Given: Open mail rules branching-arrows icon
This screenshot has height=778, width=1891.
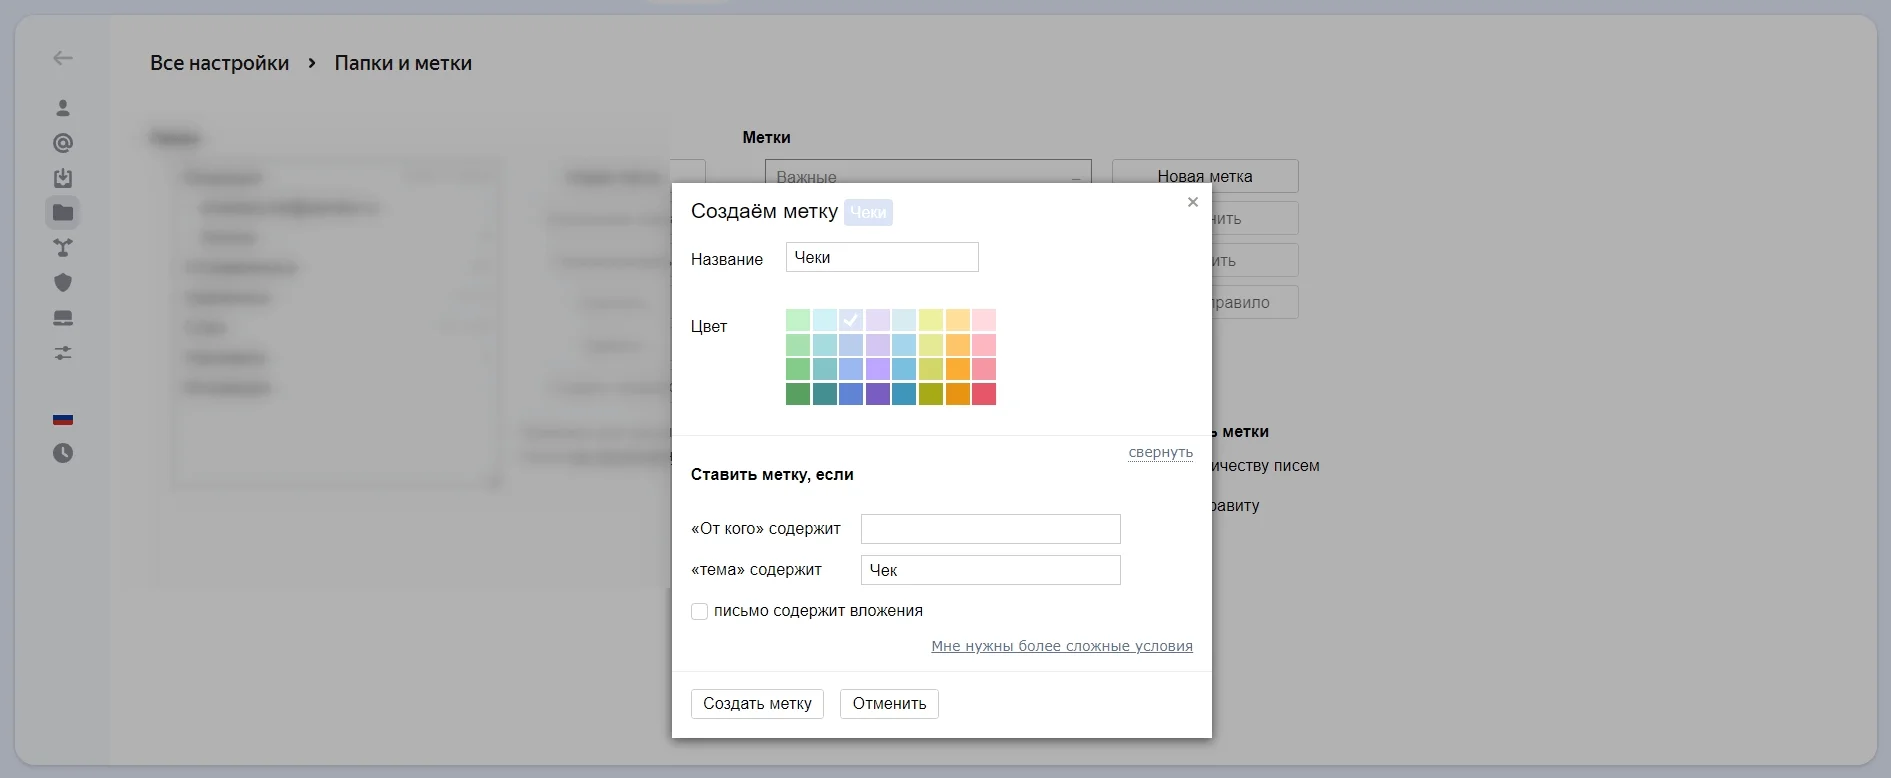Looking at the screenshot, I should tap(63, 248).
